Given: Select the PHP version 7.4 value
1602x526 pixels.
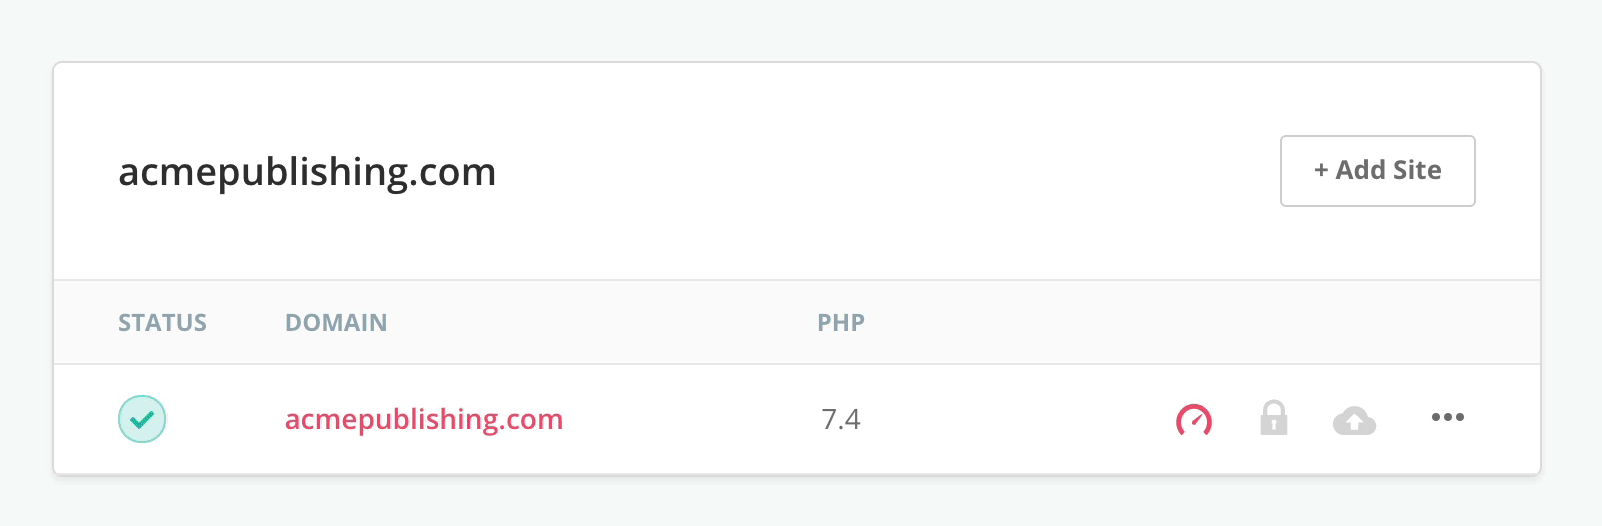Looking at the screenshot, I should (841, 419).
